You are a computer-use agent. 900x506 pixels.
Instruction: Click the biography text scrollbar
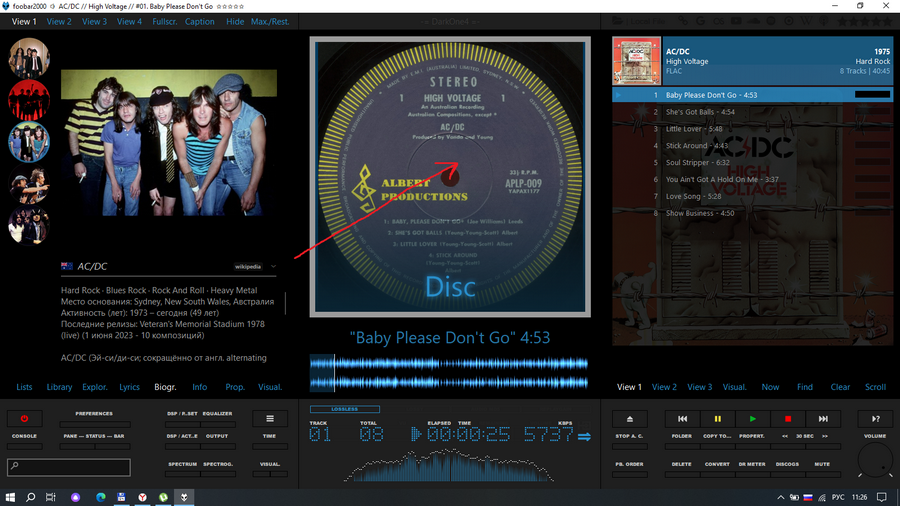pyautogui.click(x=285, y=304)
